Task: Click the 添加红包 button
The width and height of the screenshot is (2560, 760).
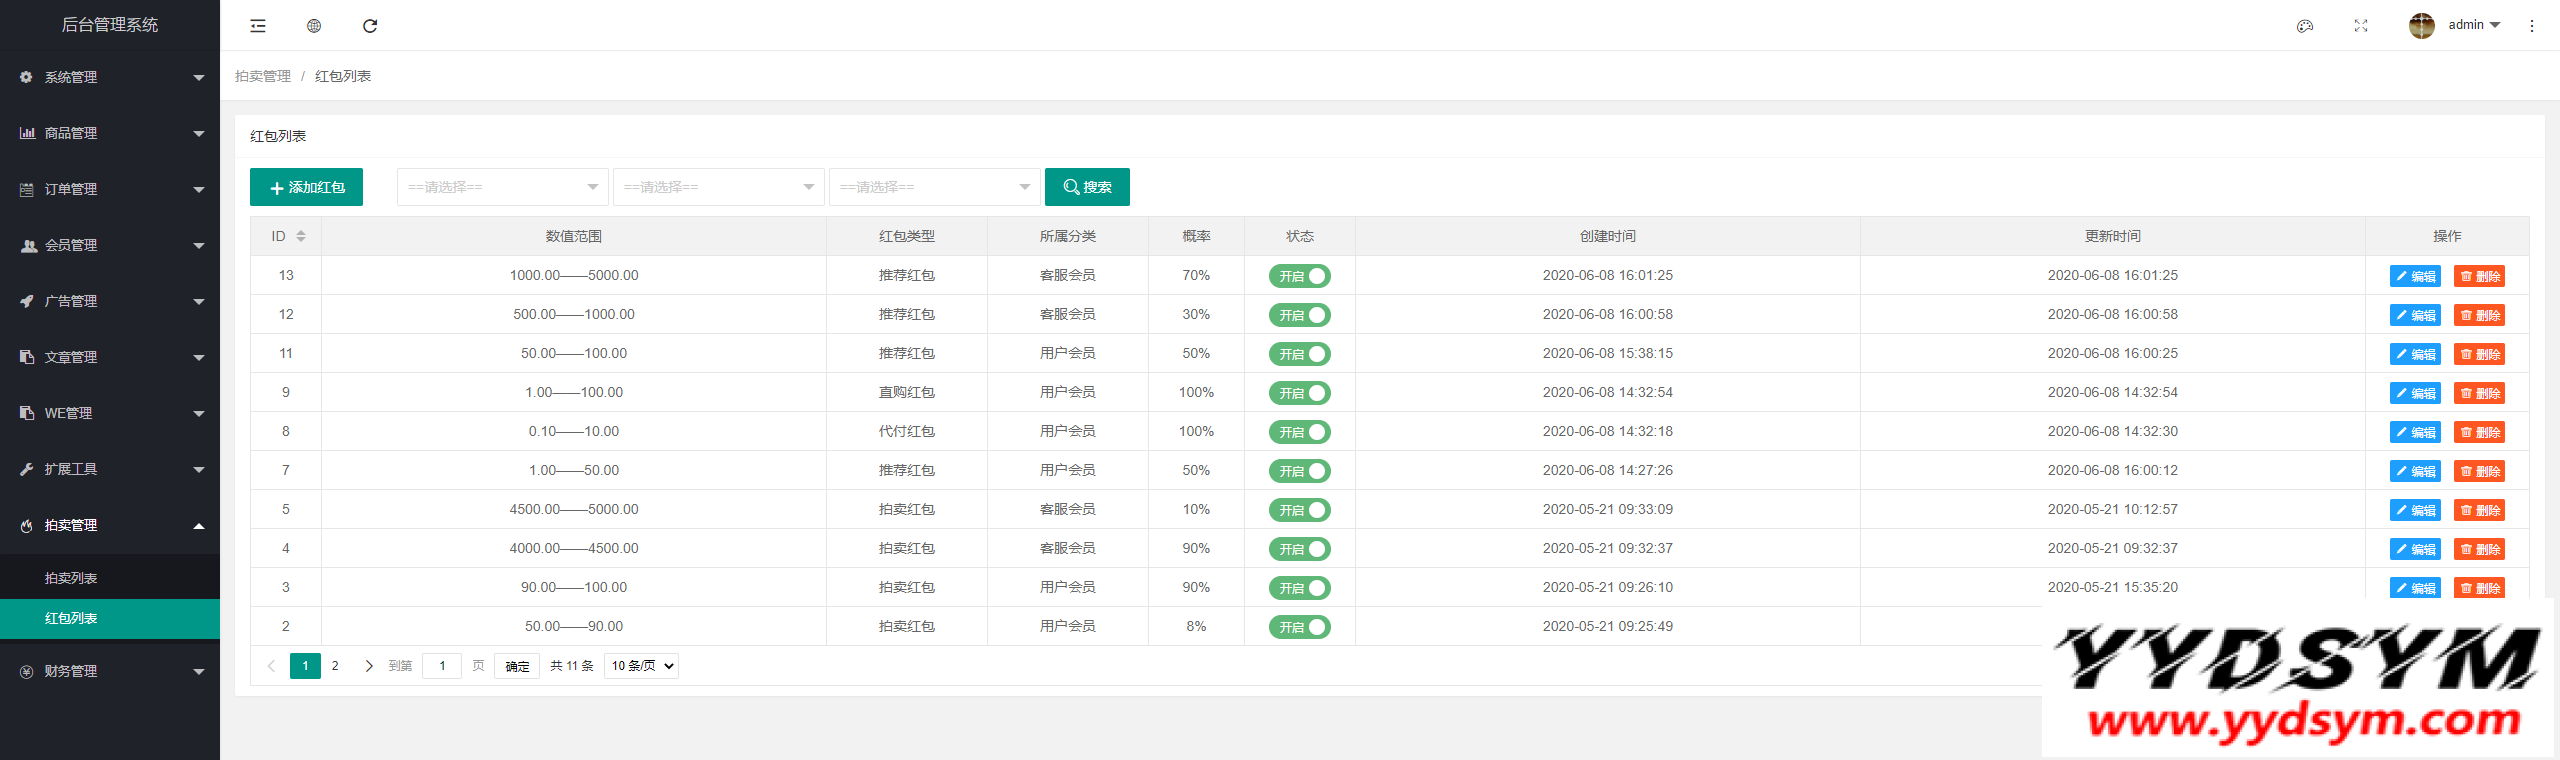Action: (306, 187)
